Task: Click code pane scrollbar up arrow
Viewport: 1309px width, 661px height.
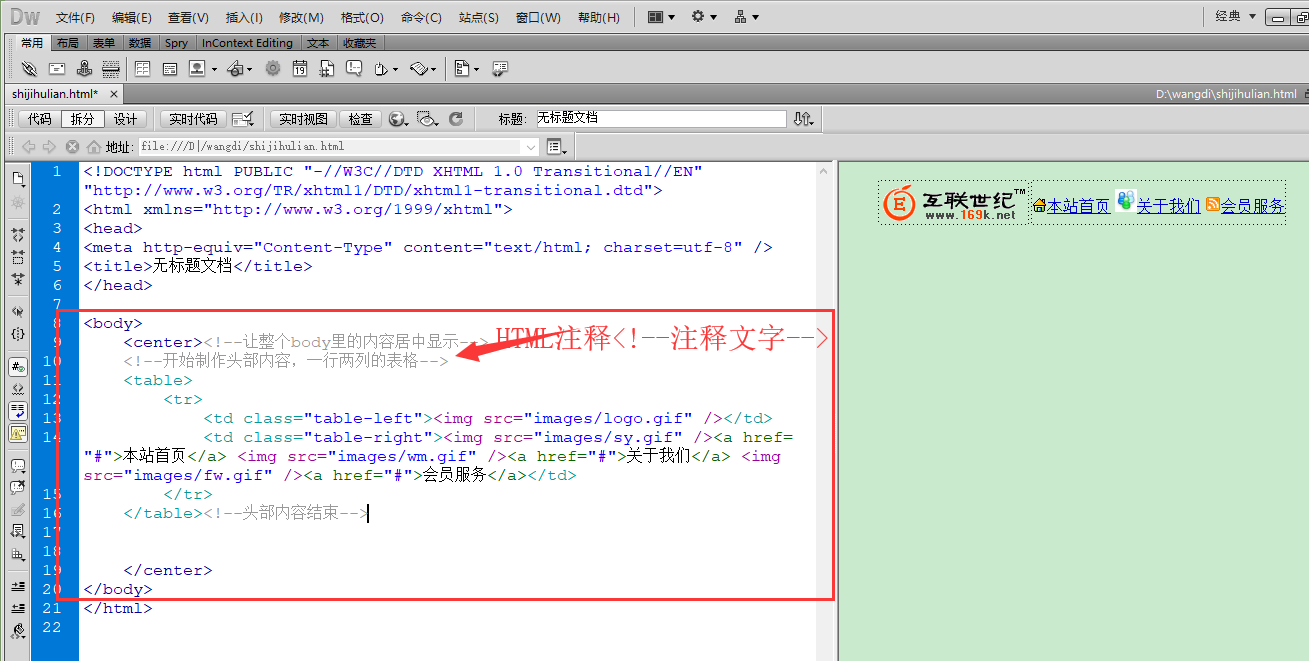Action: click(824, 171)
